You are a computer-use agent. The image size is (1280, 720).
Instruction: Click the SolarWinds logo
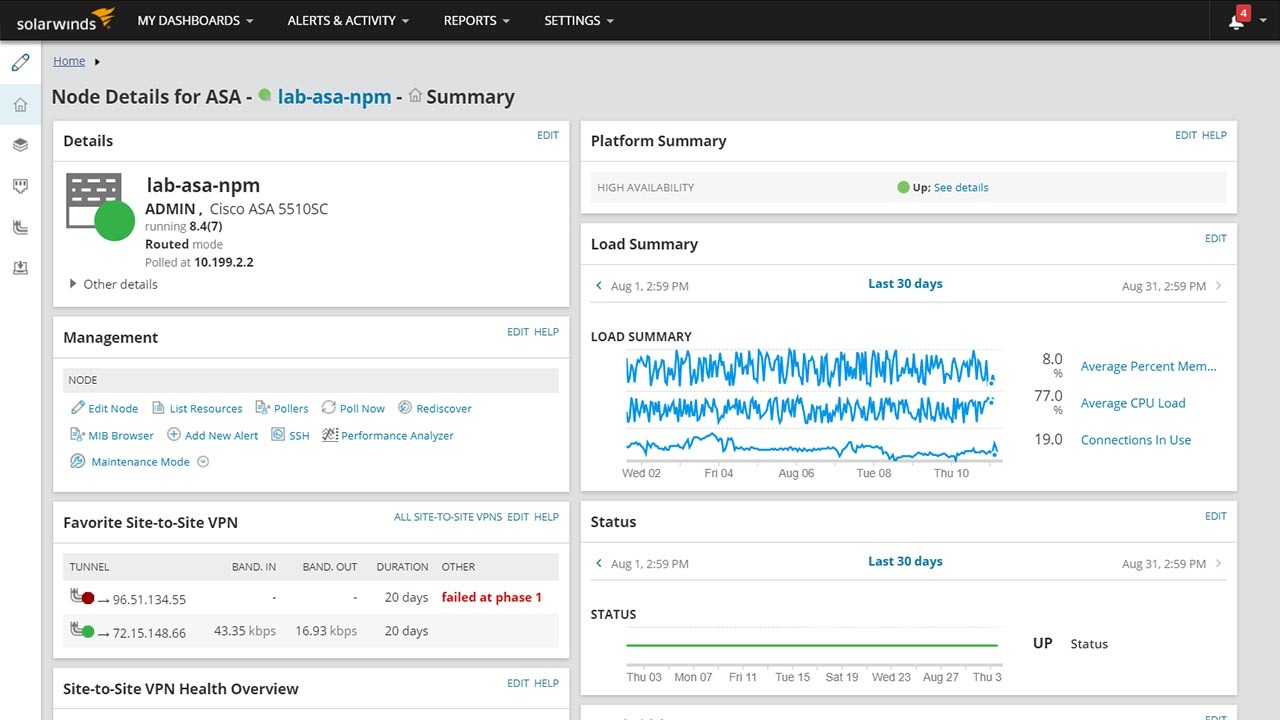(66, 20)
